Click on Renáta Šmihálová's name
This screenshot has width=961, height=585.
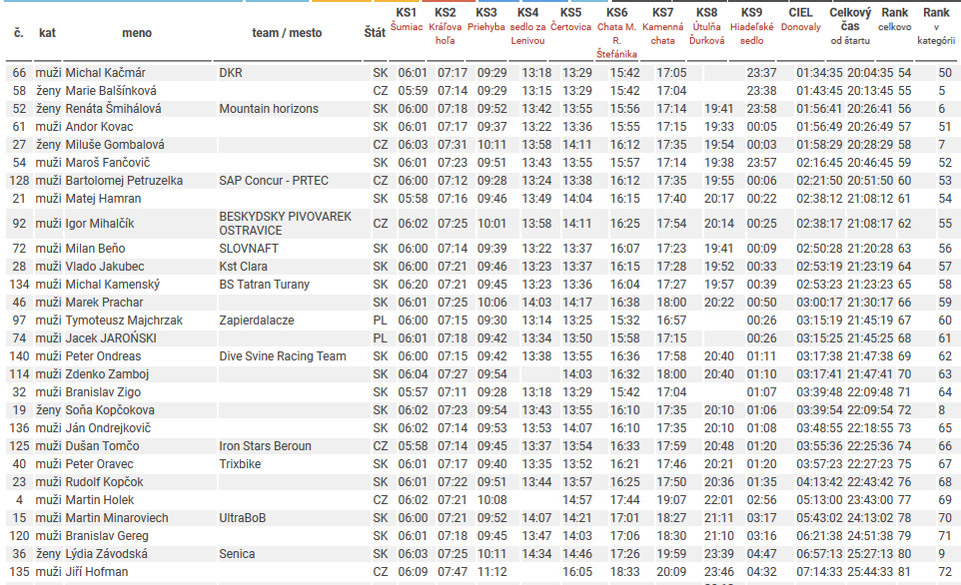click(113, 109)
